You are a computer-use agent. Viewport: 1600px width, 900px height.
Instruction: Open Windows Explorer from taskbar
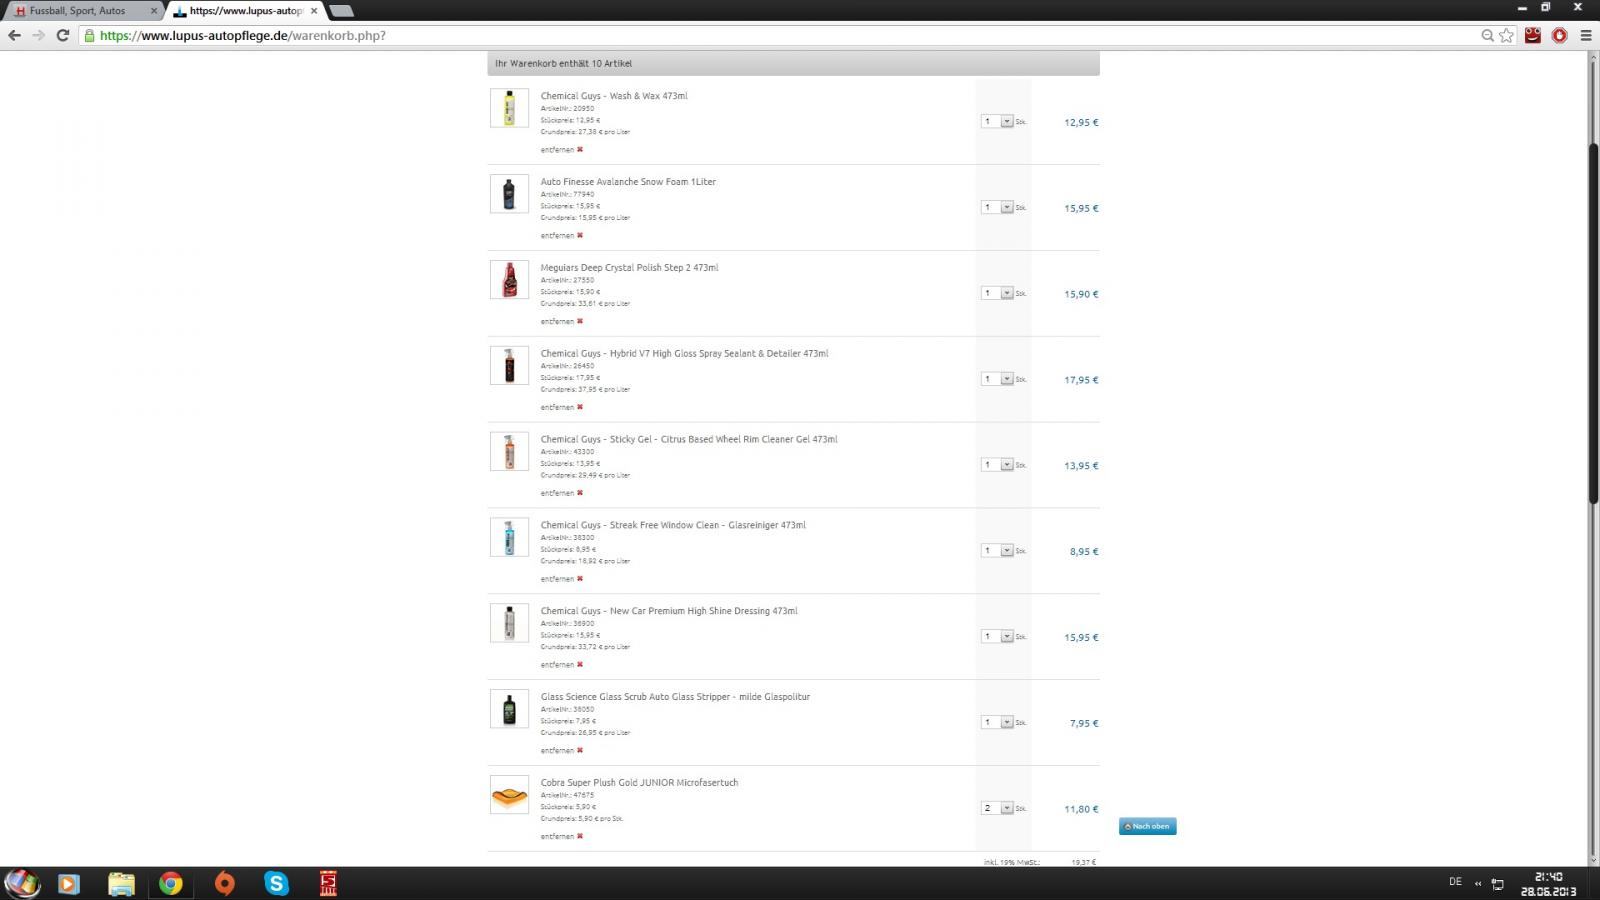pos(121,883)
